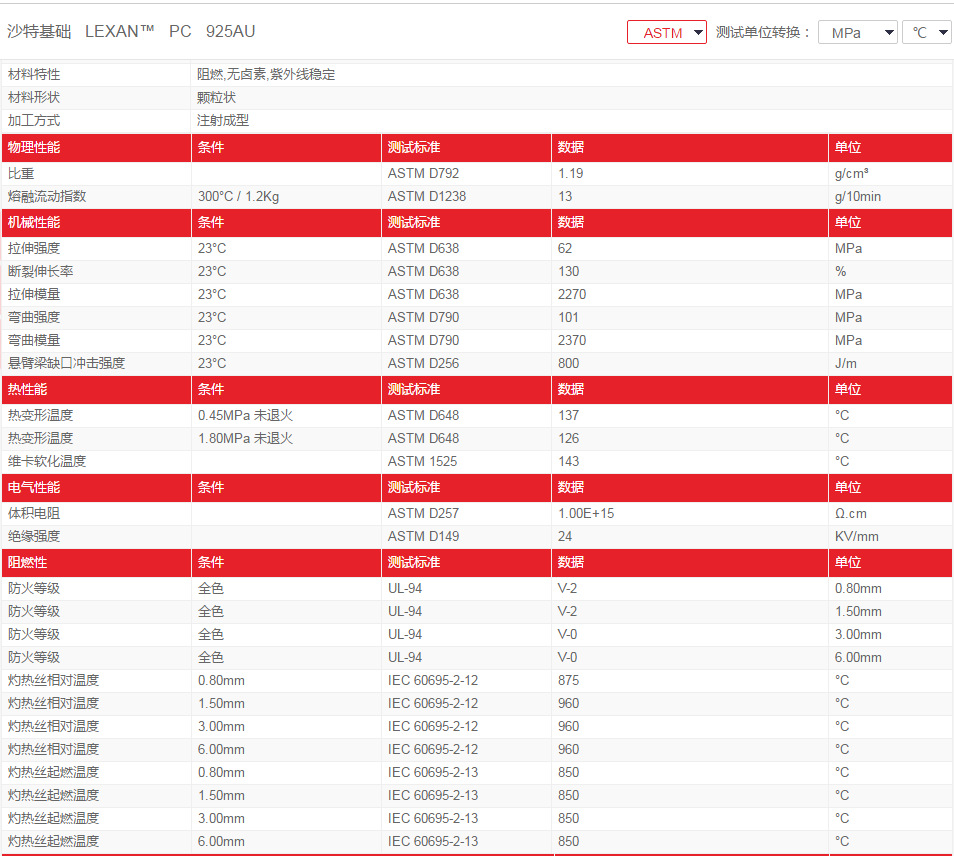Click the ASTM D149 standard cell
This screenshot has height=856, width=954.
pyautogui.click(x=423, y=537)
